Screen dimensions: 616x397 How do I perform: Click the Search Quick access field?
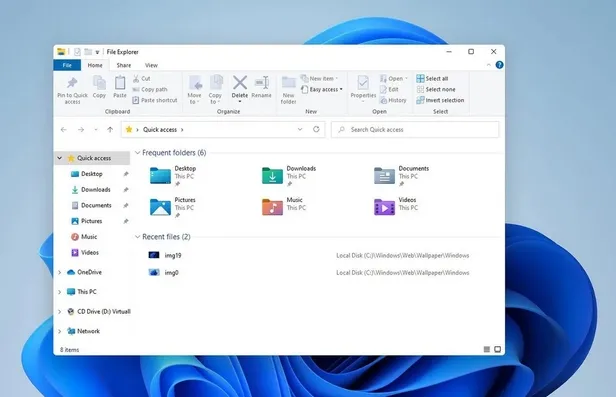point(415,130)
